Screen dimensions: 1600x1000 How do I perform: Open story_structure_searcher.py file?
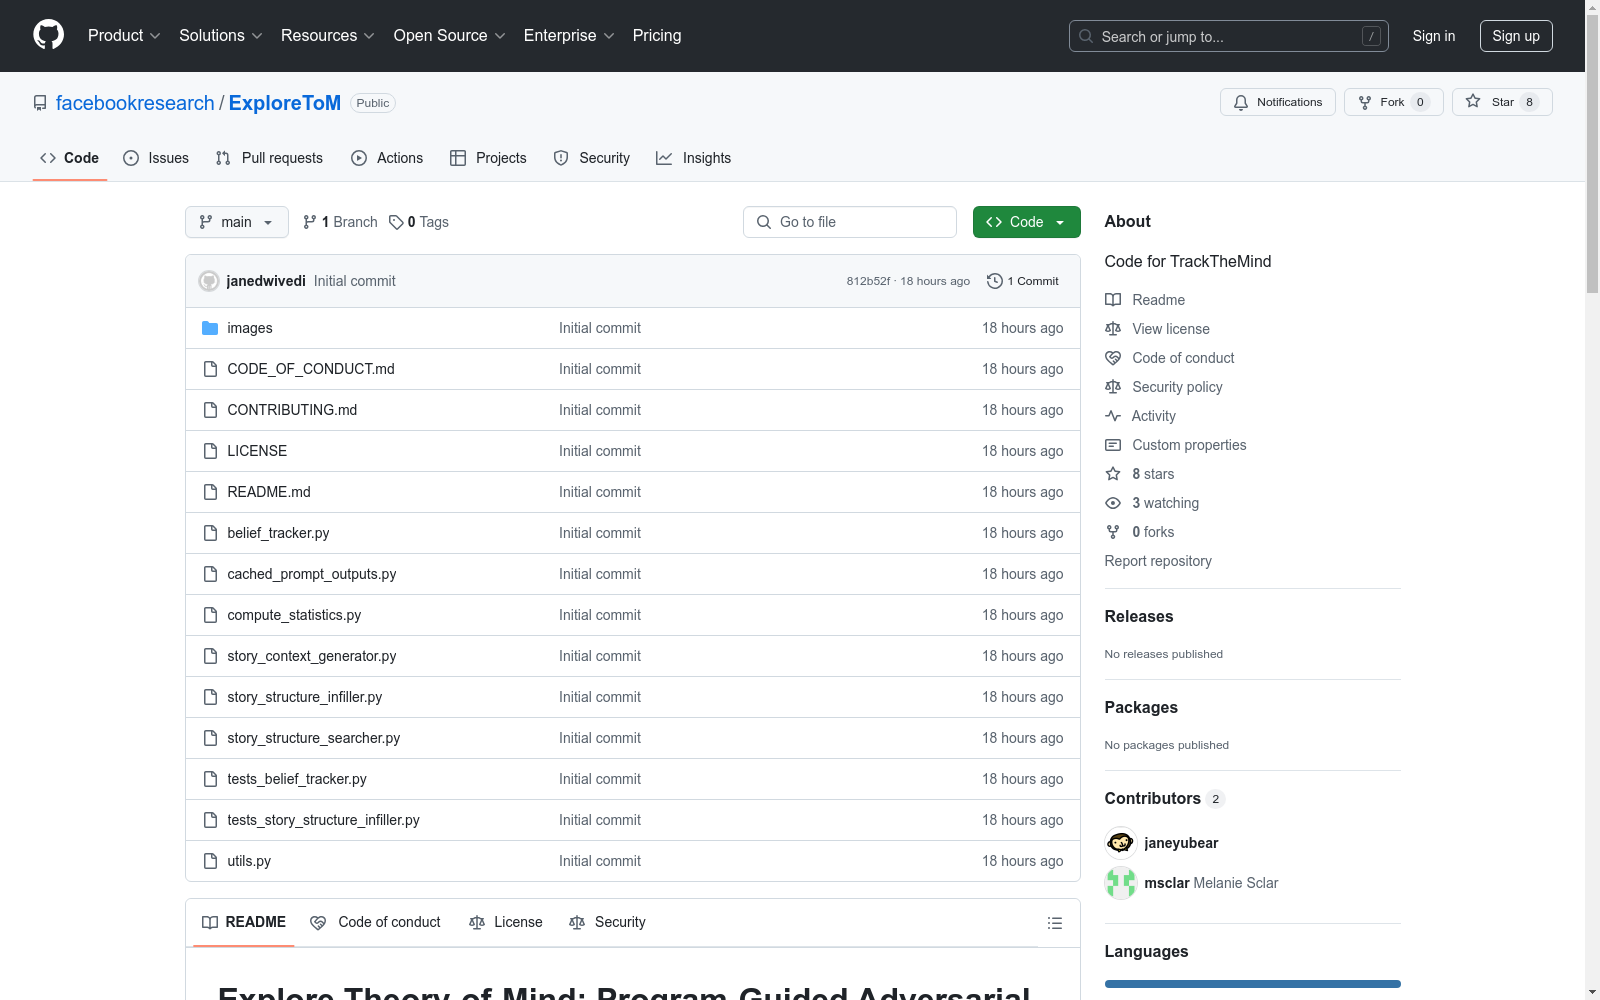click(314, 738)
